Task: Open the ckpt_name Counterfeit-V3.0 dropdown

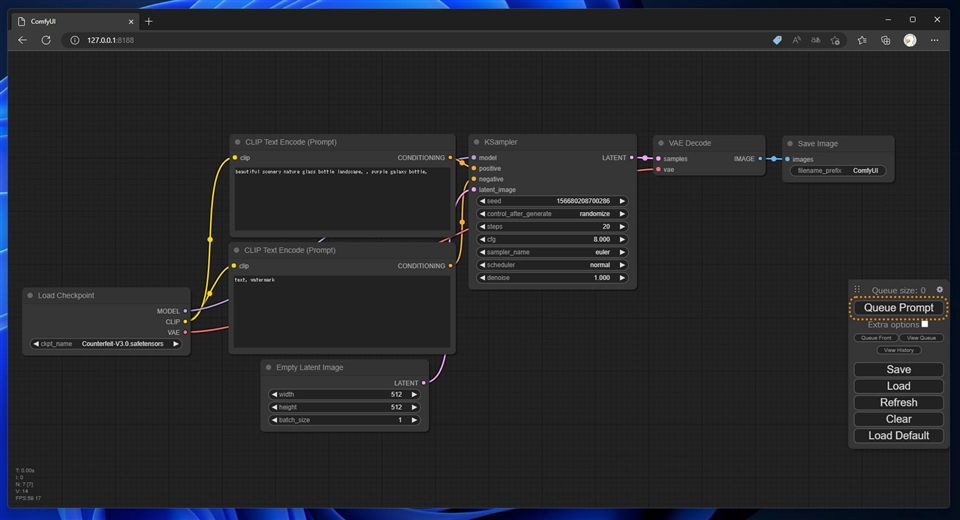Action: point(106,344)
